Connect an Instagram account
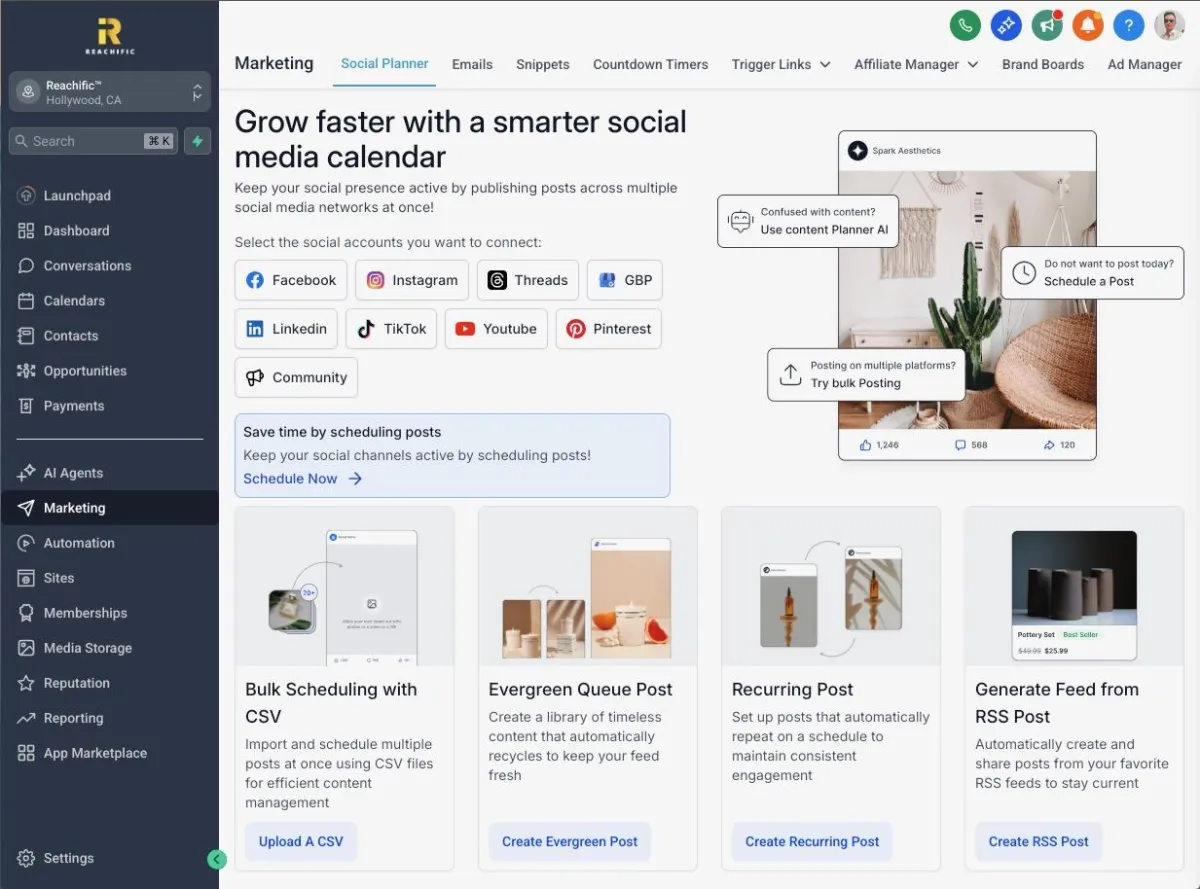The width and height of the screenshot is (1200, 889). tap(412, 280)
